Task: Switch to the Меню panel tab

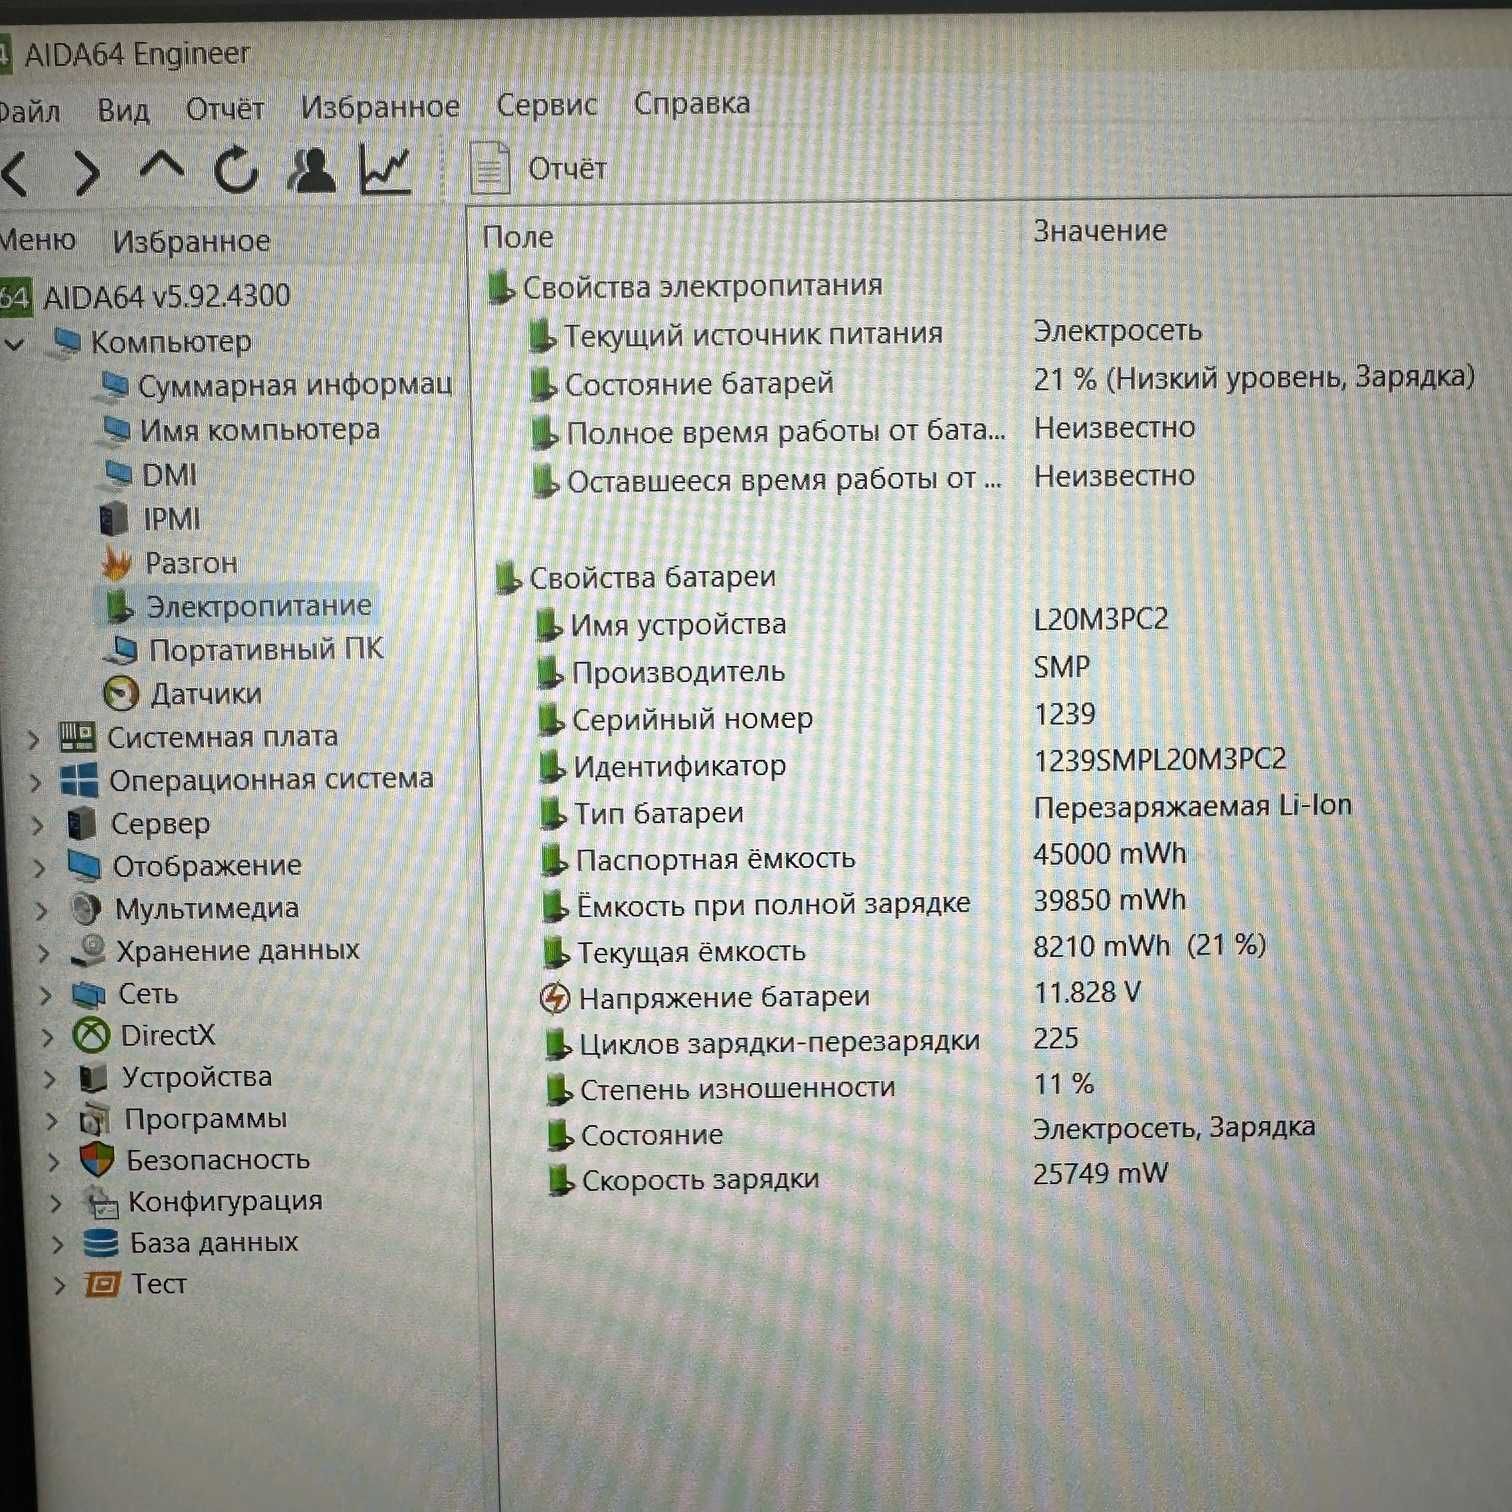Action: pyautogui.click(x=37, y=240)
